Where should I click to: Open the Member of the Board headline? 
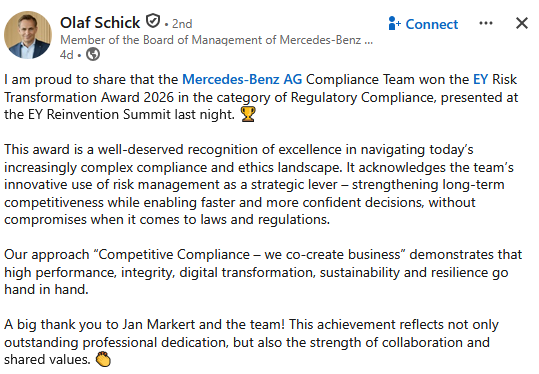tap(210, 40)
